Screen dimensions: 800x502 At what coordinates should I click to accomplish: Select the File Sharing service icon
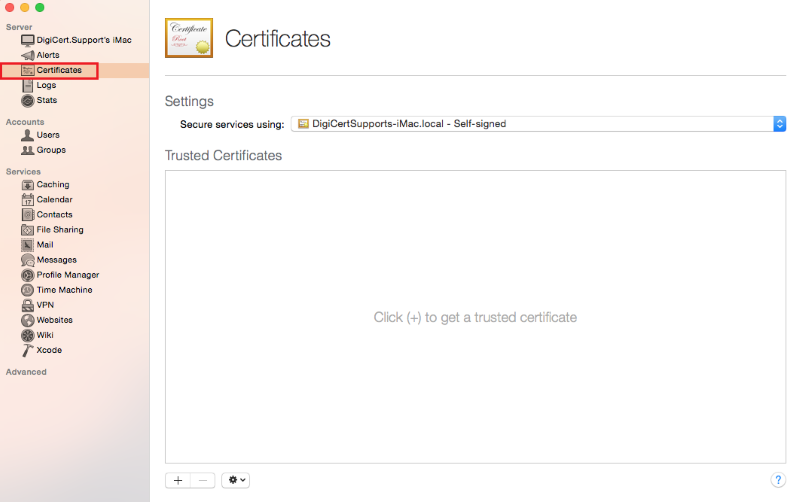tap(28, 230)
